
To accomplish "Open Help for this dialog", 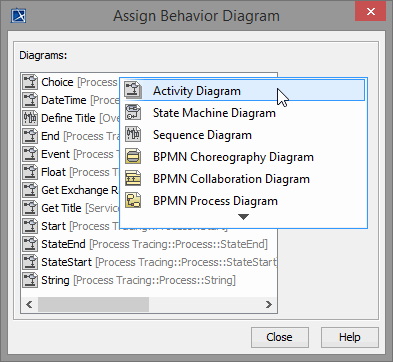I will pyautogui.click(x=350, y=337).
